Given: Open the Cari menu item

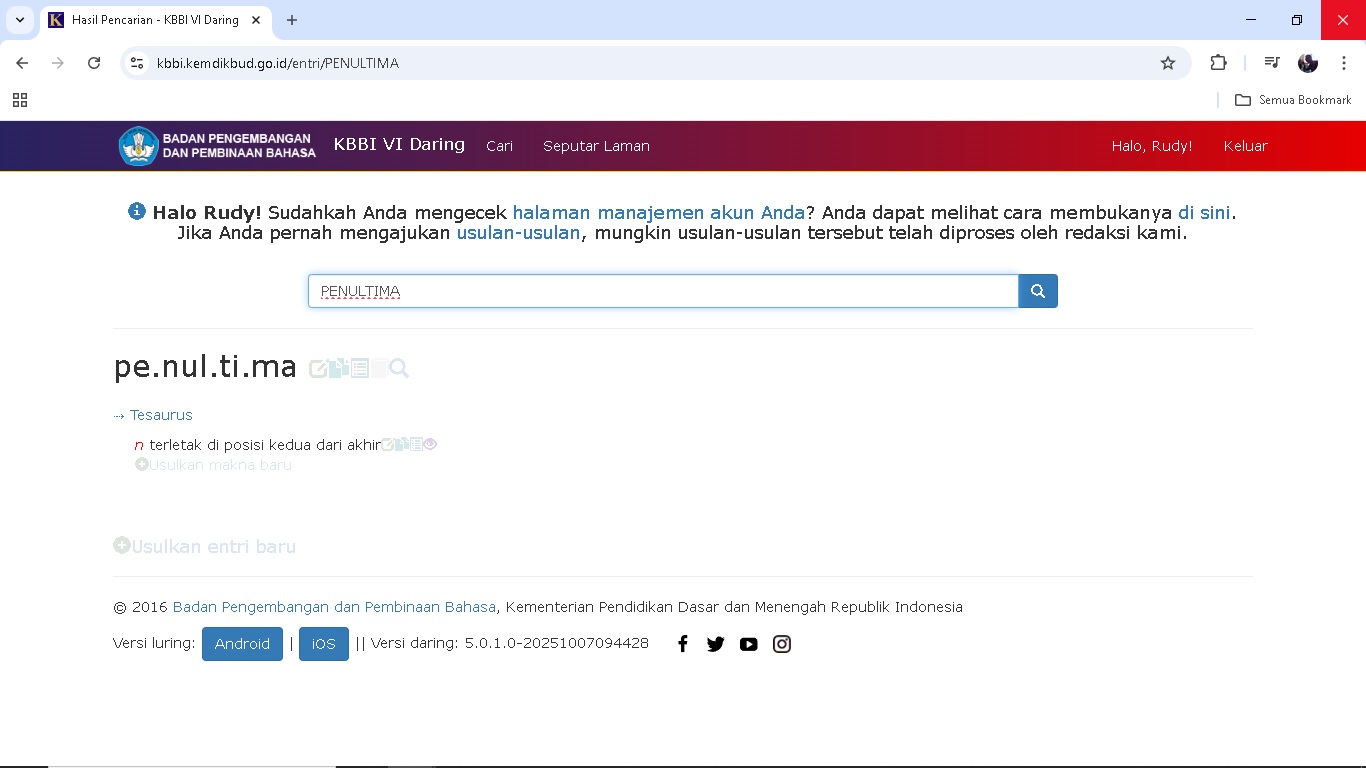Looking at the screenshot, I should tap(499, 146).
